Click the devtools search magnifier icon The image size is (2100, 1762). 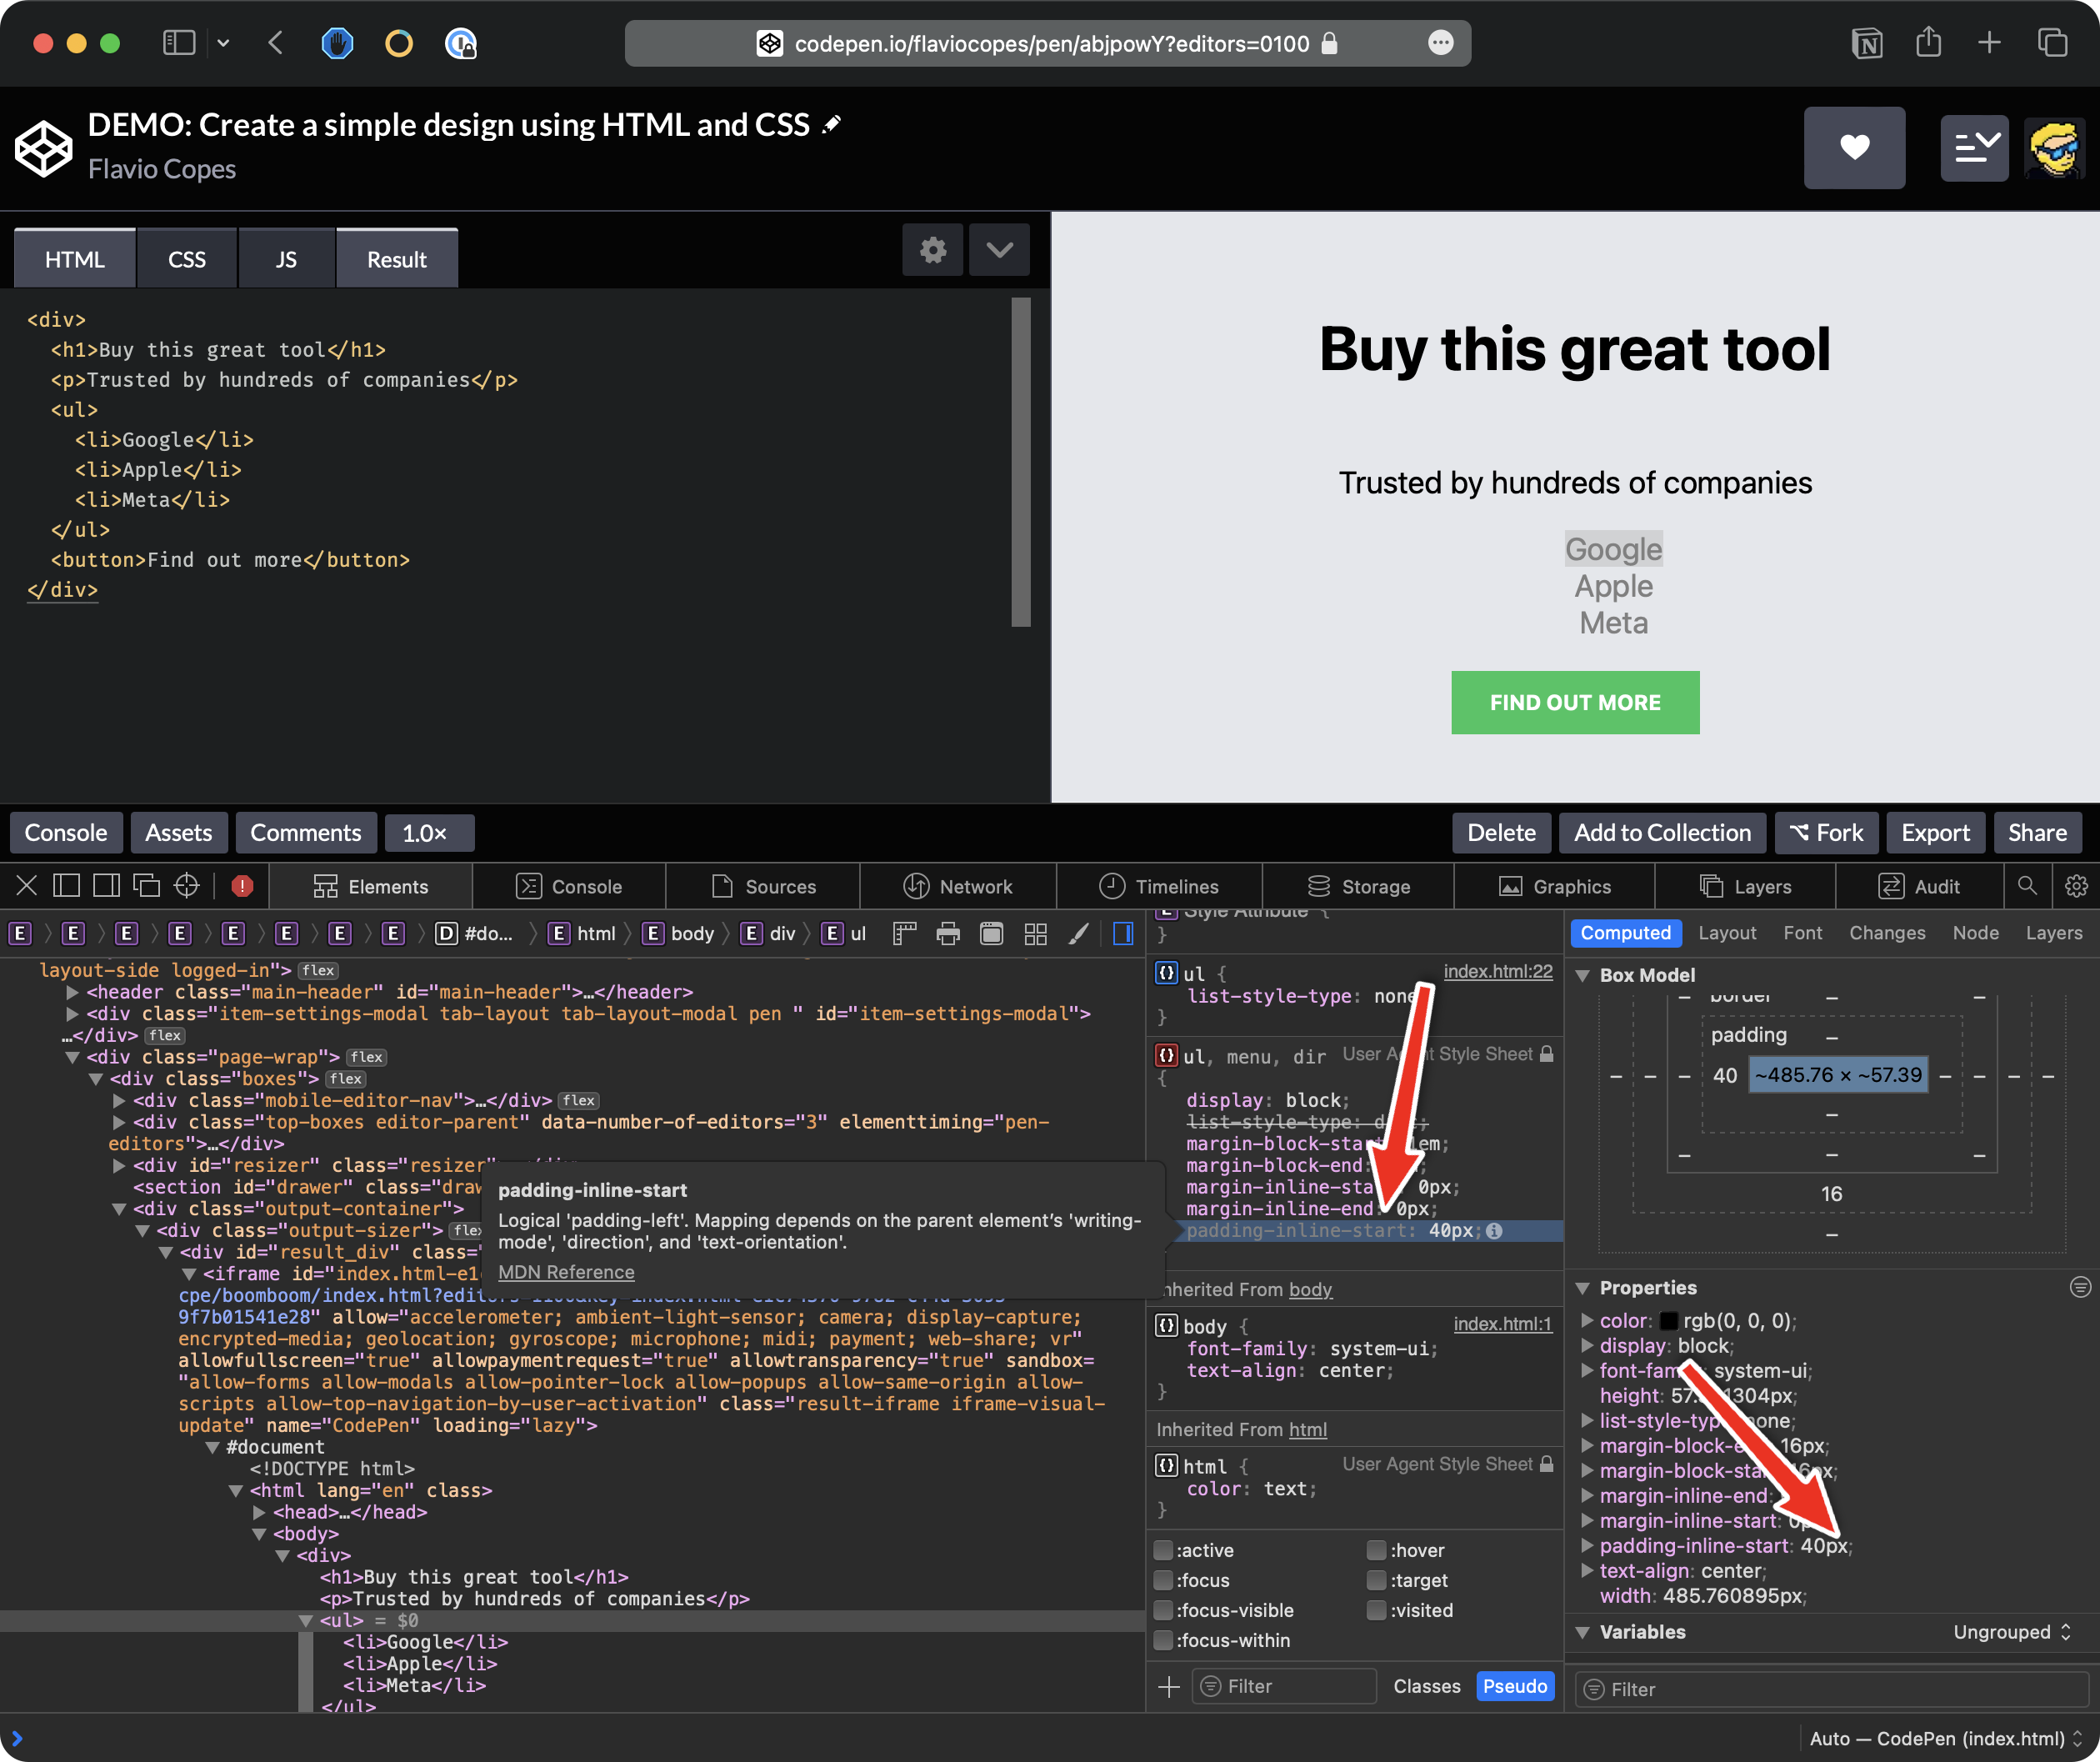[x=2027, y=886]
